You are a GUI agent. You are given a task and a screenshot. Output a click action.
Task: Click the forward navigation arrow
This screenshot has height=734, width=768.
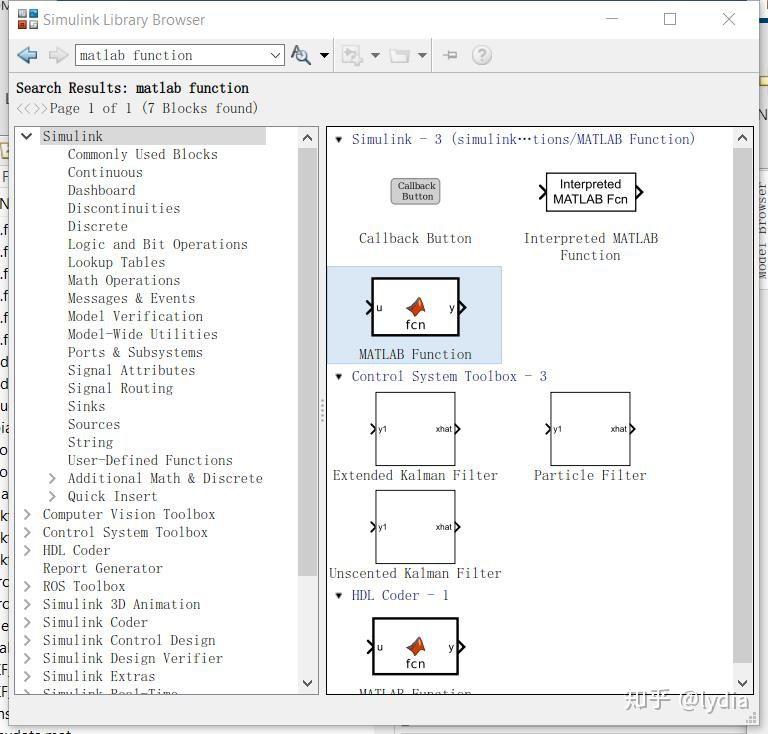pos(58,55)
